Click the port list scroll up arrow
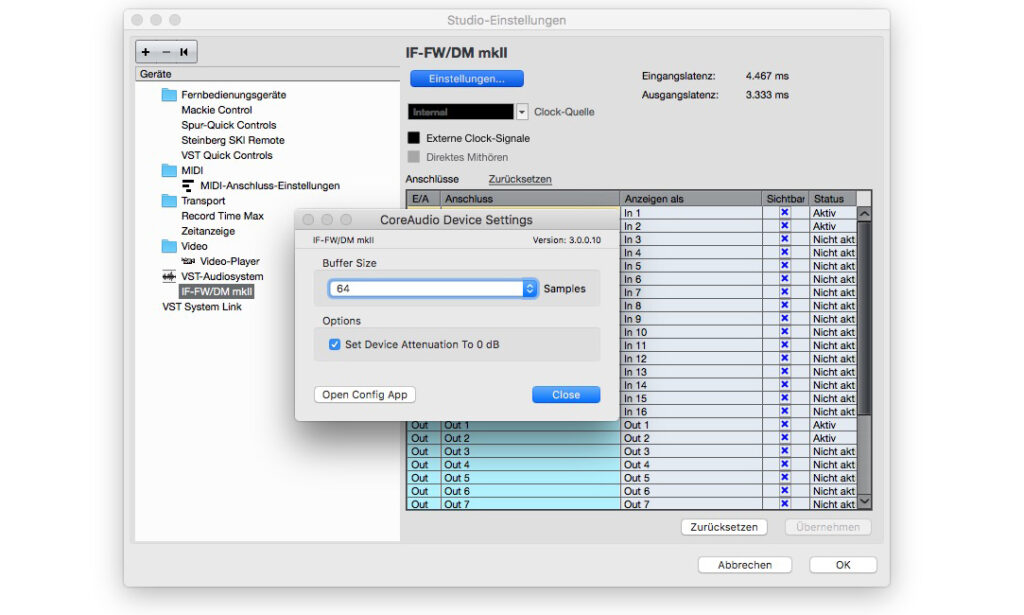 pos(864,213)
